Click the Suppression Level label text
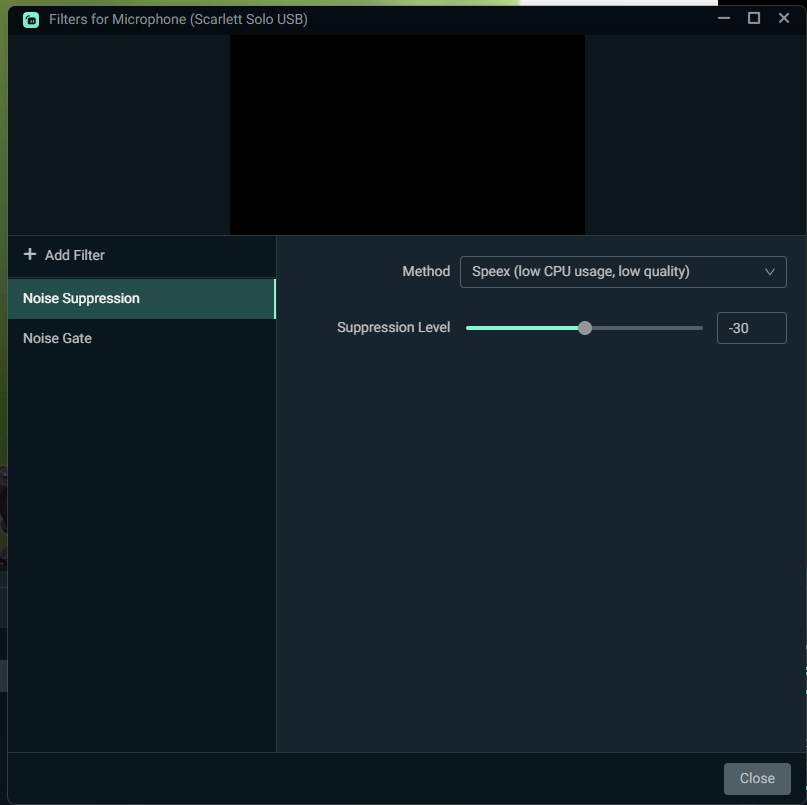807x805 pixels. [x=393, y=328]
